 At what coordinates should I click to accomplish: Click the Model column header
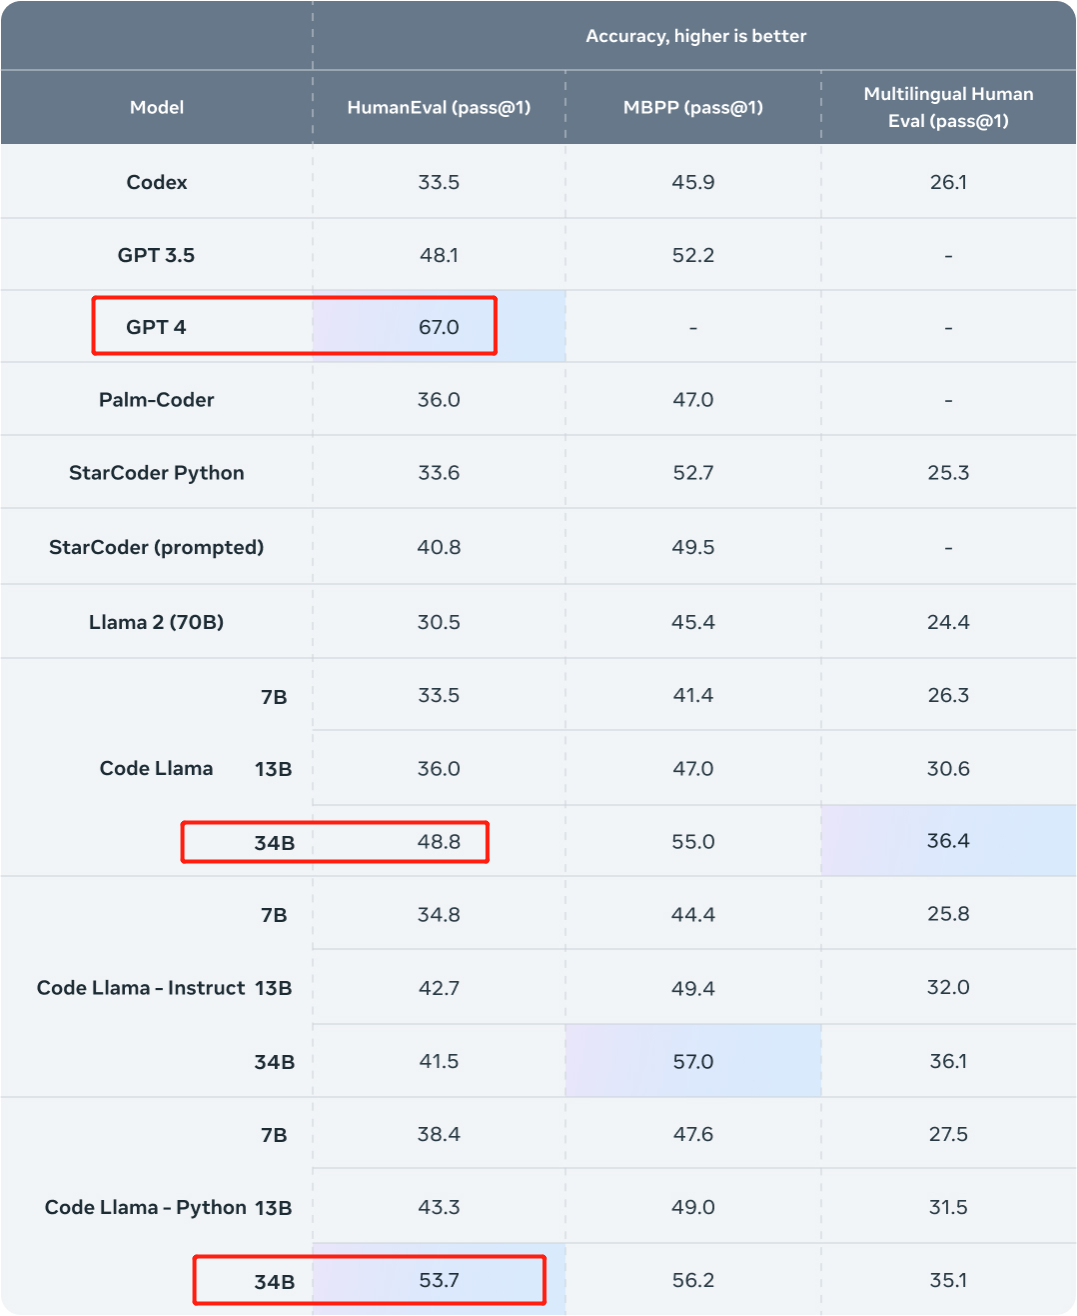[x=157, y=107]
